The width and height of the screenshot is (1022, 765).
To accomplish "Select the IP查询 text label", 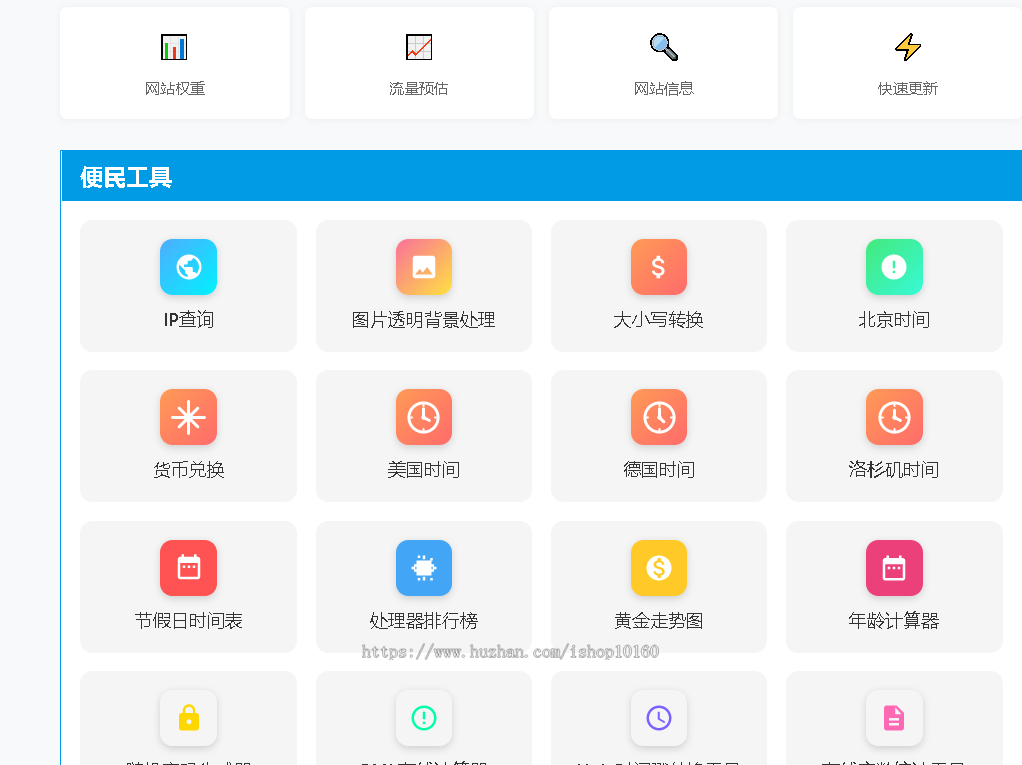I will [x=188, y=319].
